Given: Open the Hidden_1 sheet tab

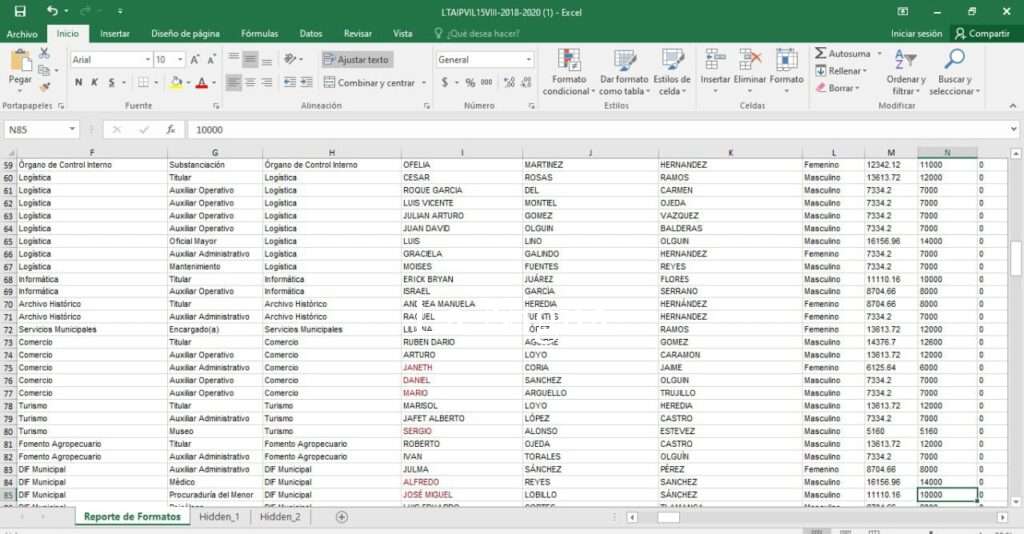Looking at the screenshot, I should click(x=218, y=517).
